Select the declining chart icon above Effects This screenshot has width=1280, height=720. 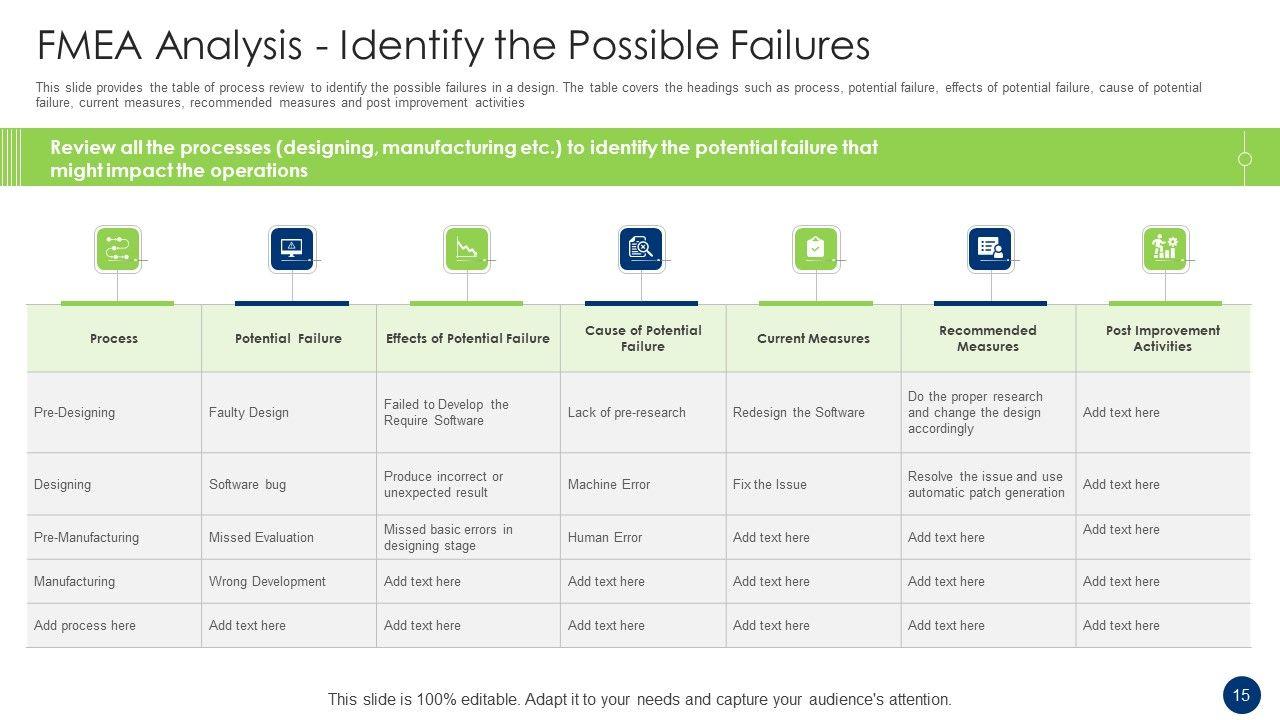(x=467, y=249)
